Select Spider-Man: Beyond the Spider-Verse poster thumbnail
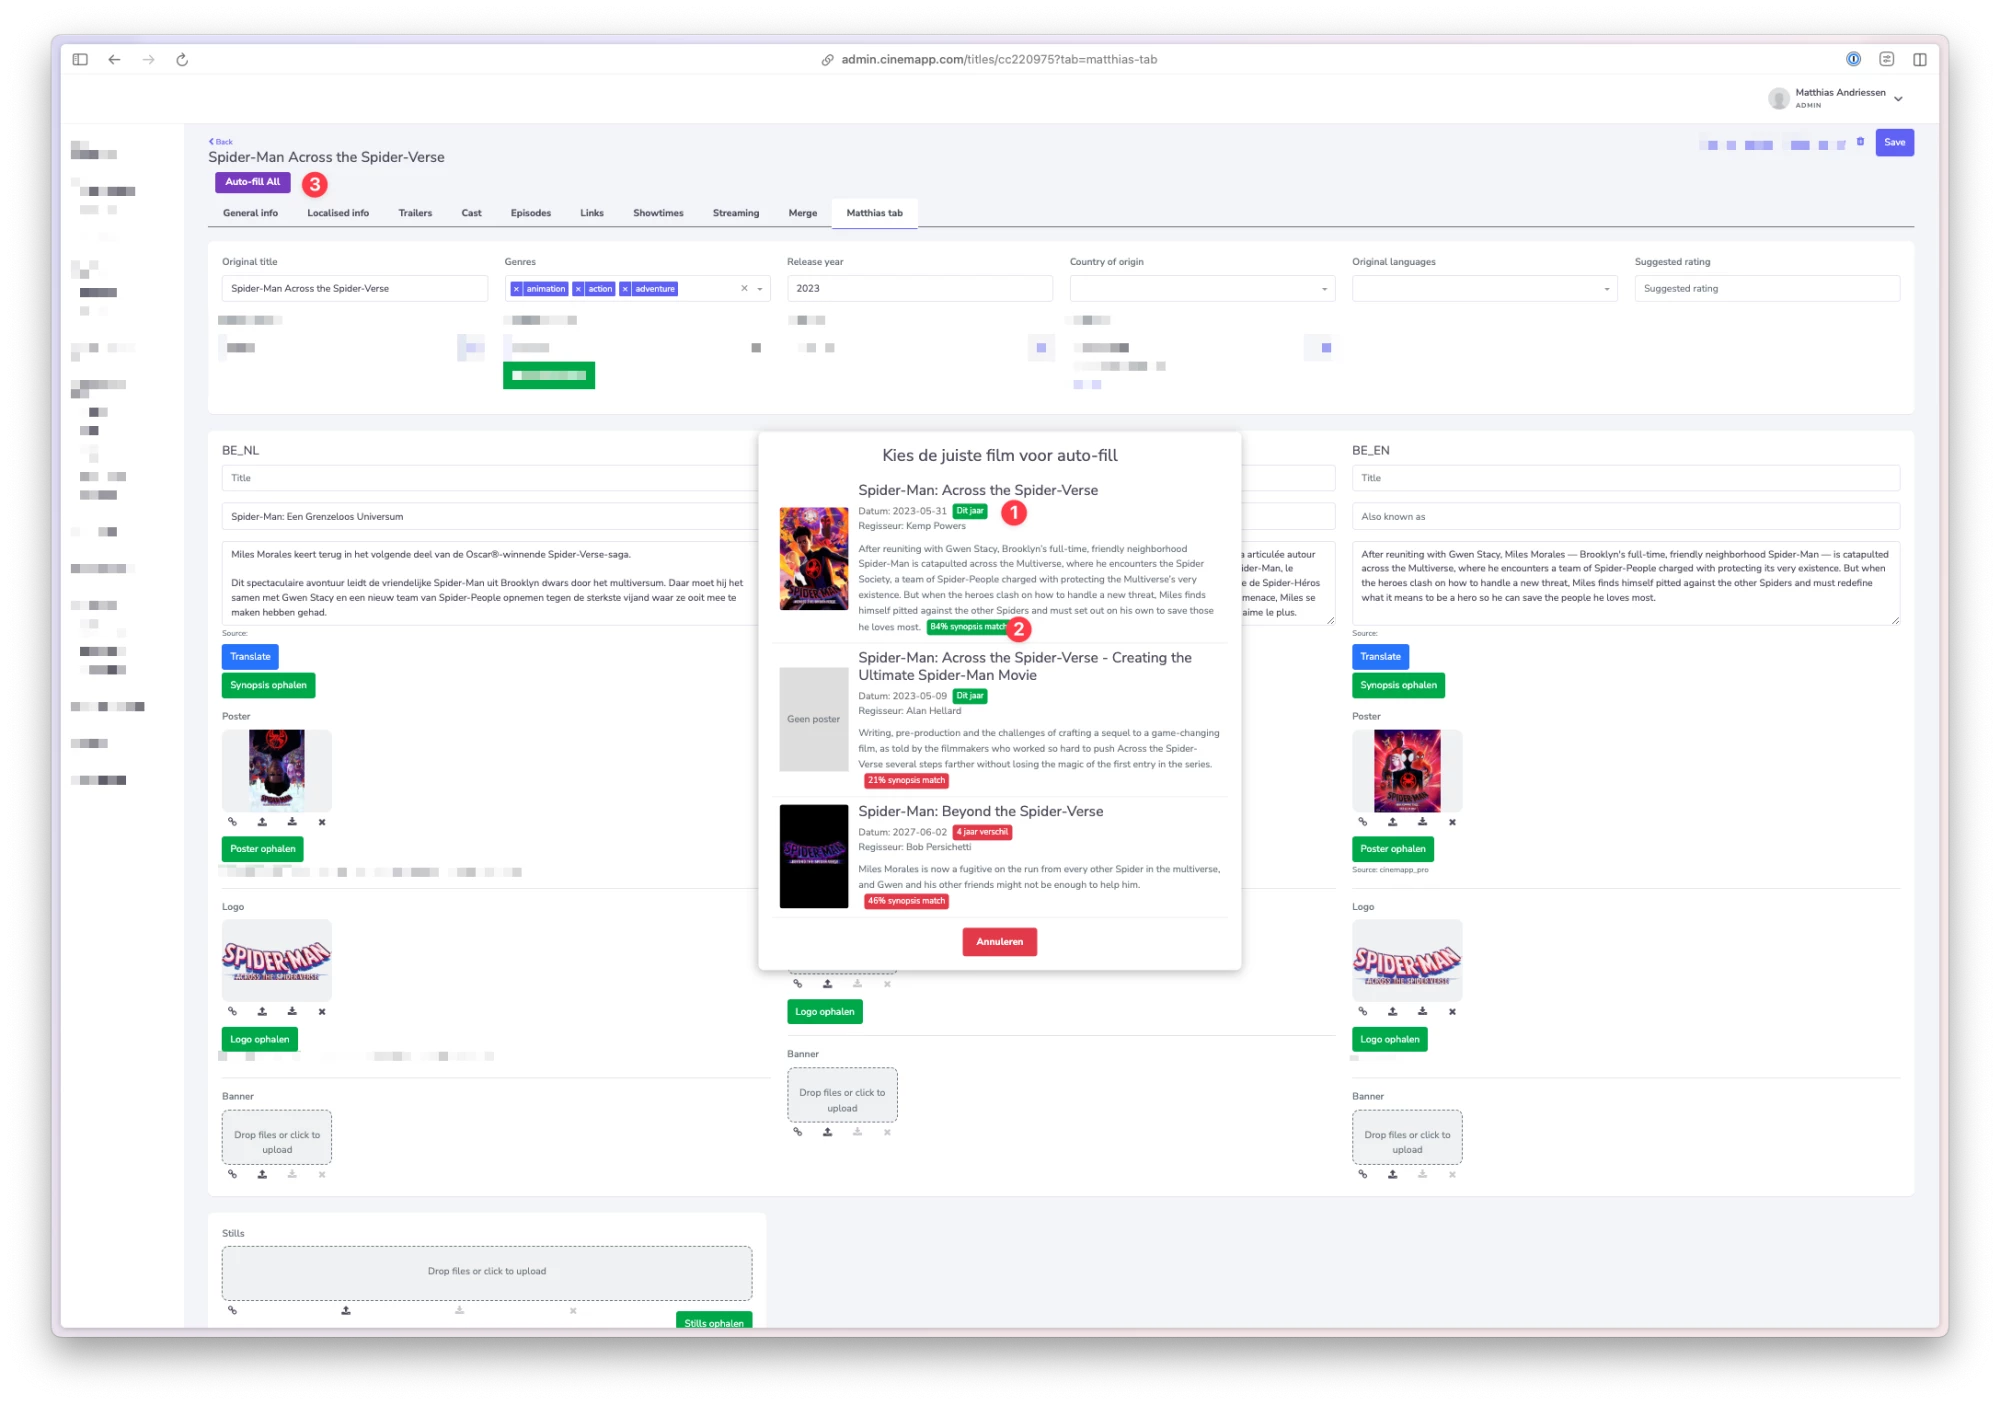Screen dimensions: 2000x1405 coord(813,856)
